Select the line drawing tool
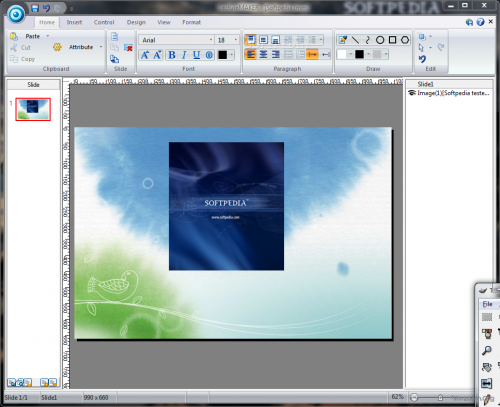Viewport: 500px width, 407px height. pyautogui.click(x=355, y=40)
